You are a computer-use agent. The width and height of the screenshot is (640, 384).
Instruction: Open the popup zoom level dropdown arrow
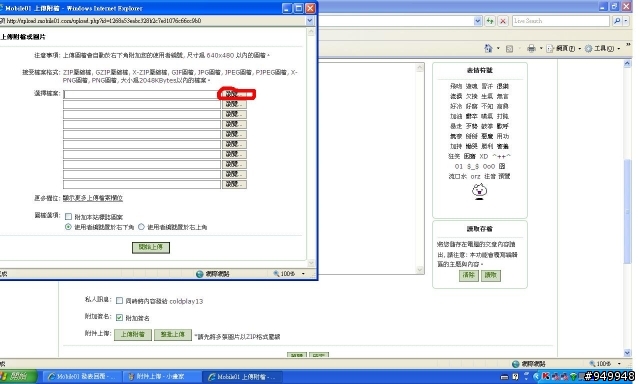coord(303,274)
